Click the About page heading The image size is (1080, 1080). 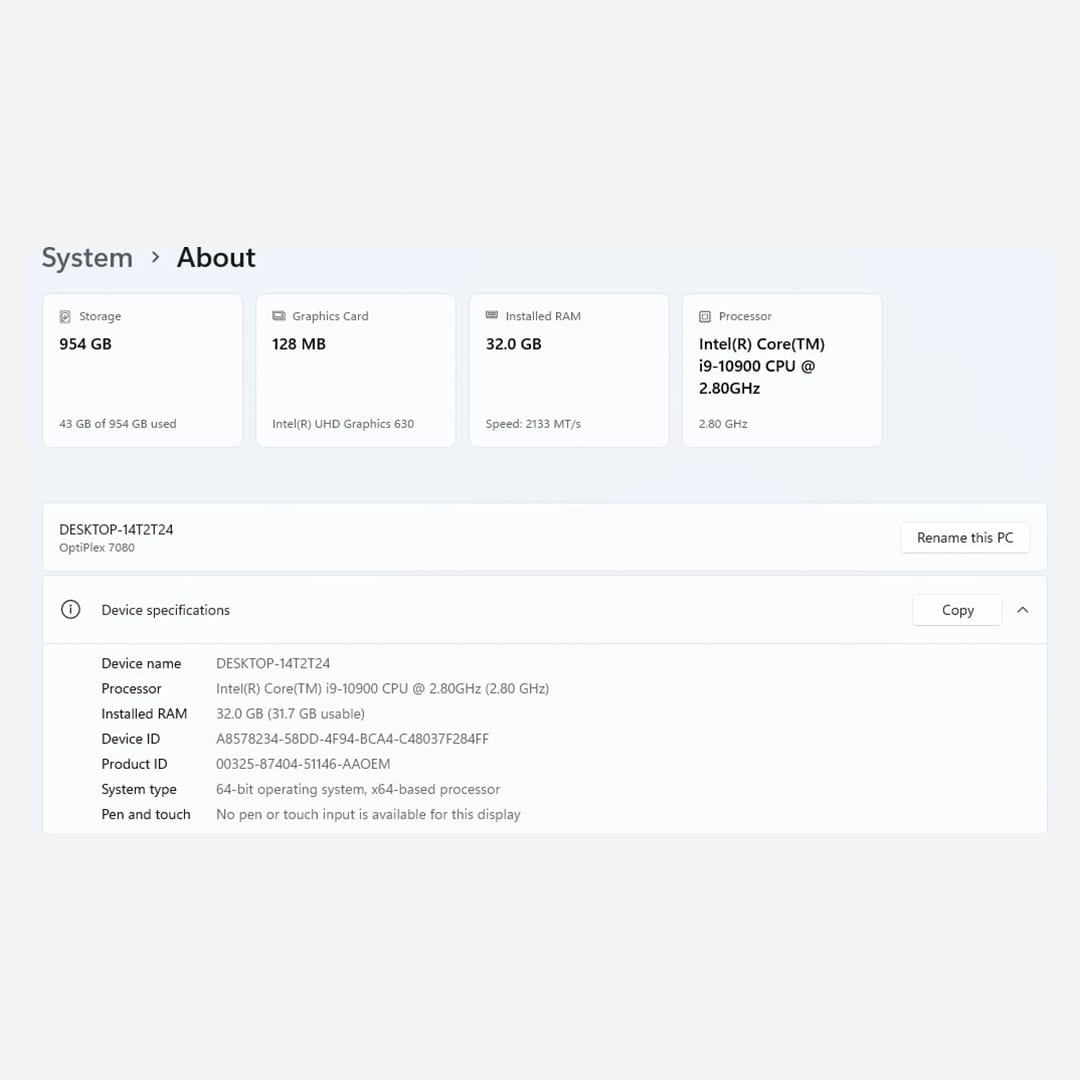pos(216,258)
